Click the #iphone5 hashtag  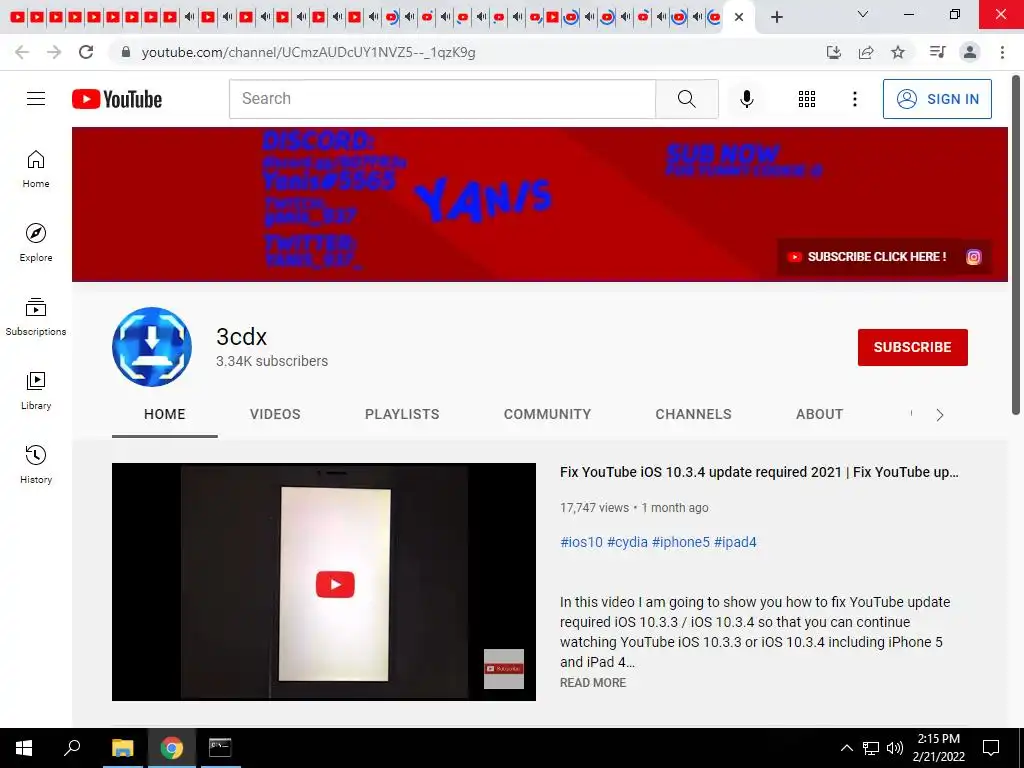pos(680,542)
